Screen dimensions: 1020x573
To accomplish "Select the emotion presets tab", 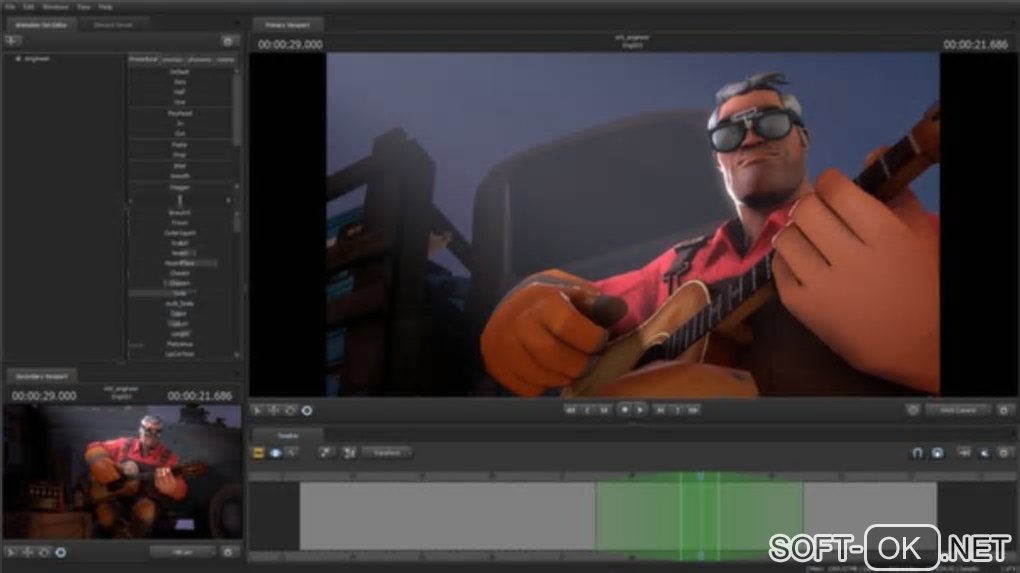I will (x=173, y=59).
